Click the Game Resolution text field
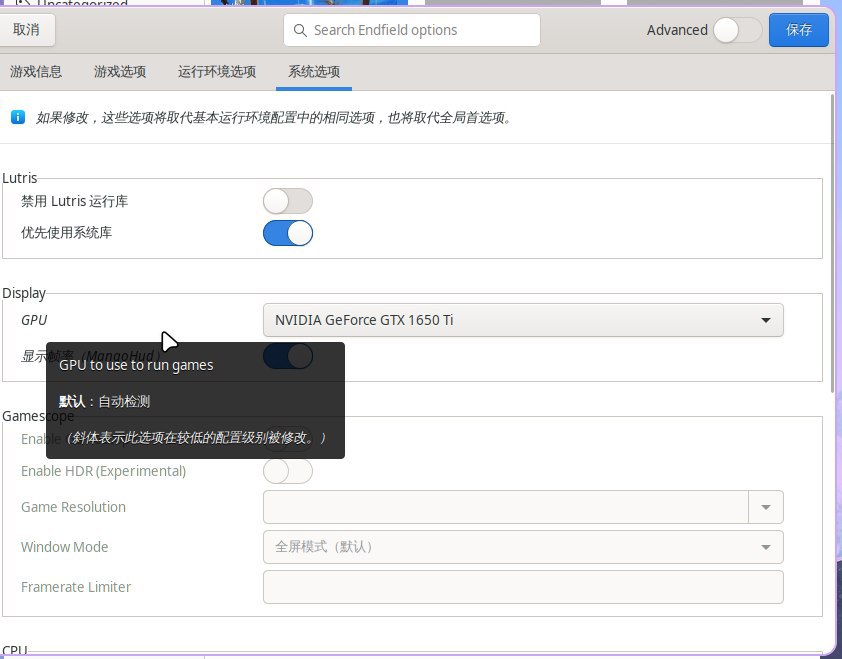 click(505, 507)
